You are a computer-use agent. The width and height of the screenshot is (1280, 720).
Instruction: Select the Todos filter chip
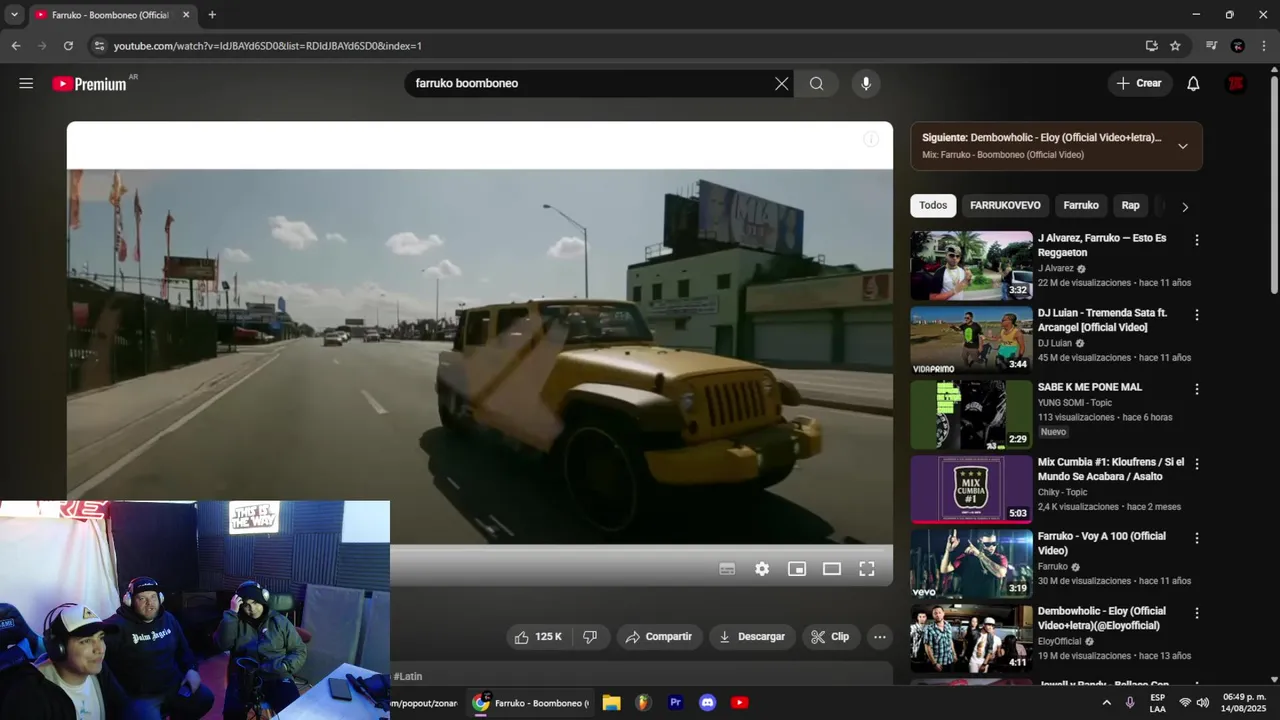click(x=933, y=206)
